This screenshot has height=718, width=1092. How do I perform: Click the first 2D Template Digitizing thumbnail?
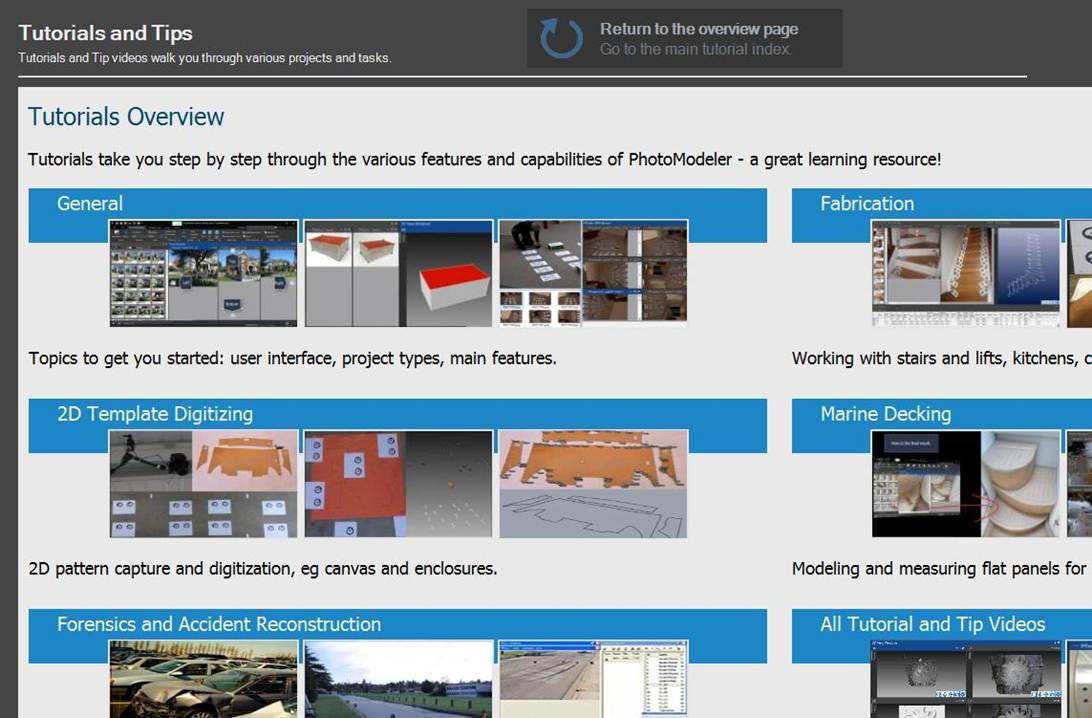pos(204,484)
